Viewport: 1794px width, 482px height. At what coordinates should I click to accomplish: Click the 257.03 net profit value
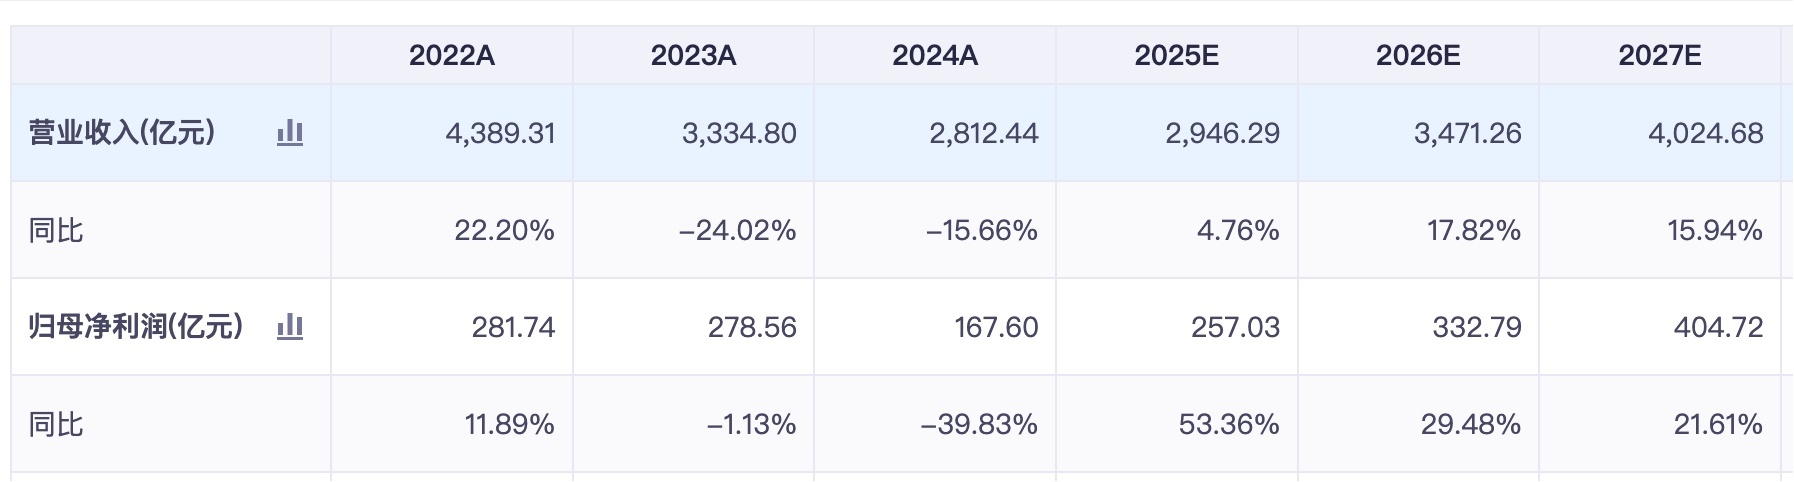(1235, 327)
